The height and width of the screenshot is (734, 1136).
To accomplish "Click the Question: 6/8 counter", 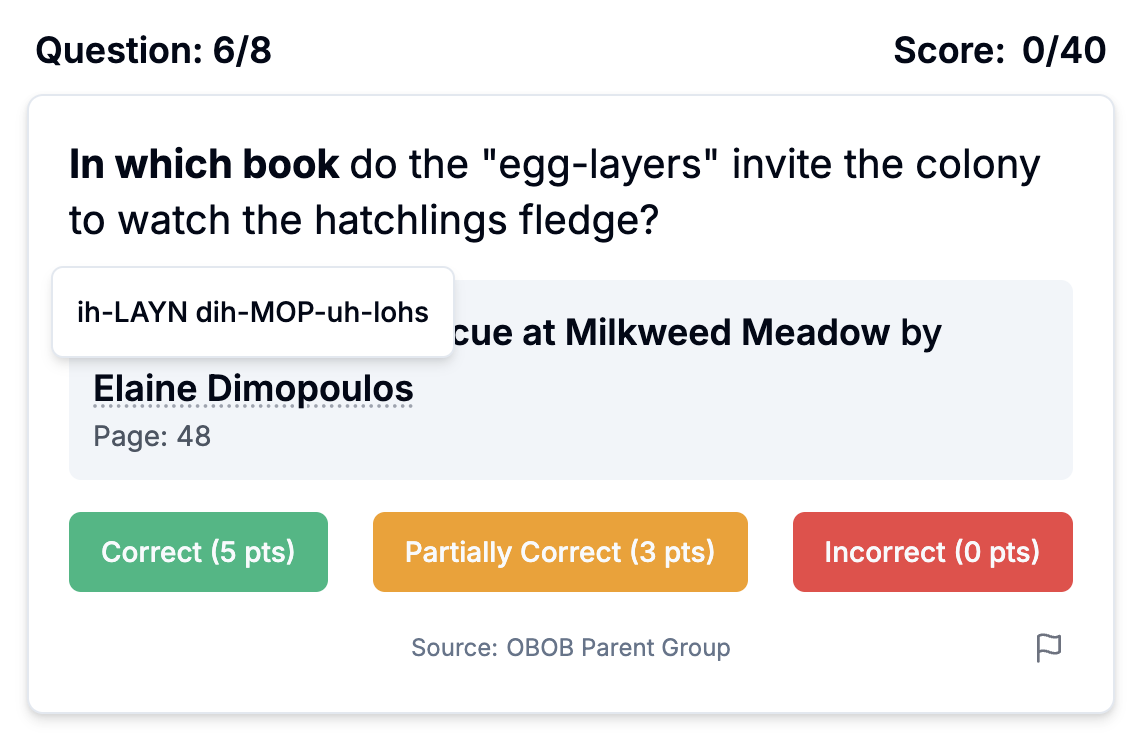I will (x=153, y=50).
